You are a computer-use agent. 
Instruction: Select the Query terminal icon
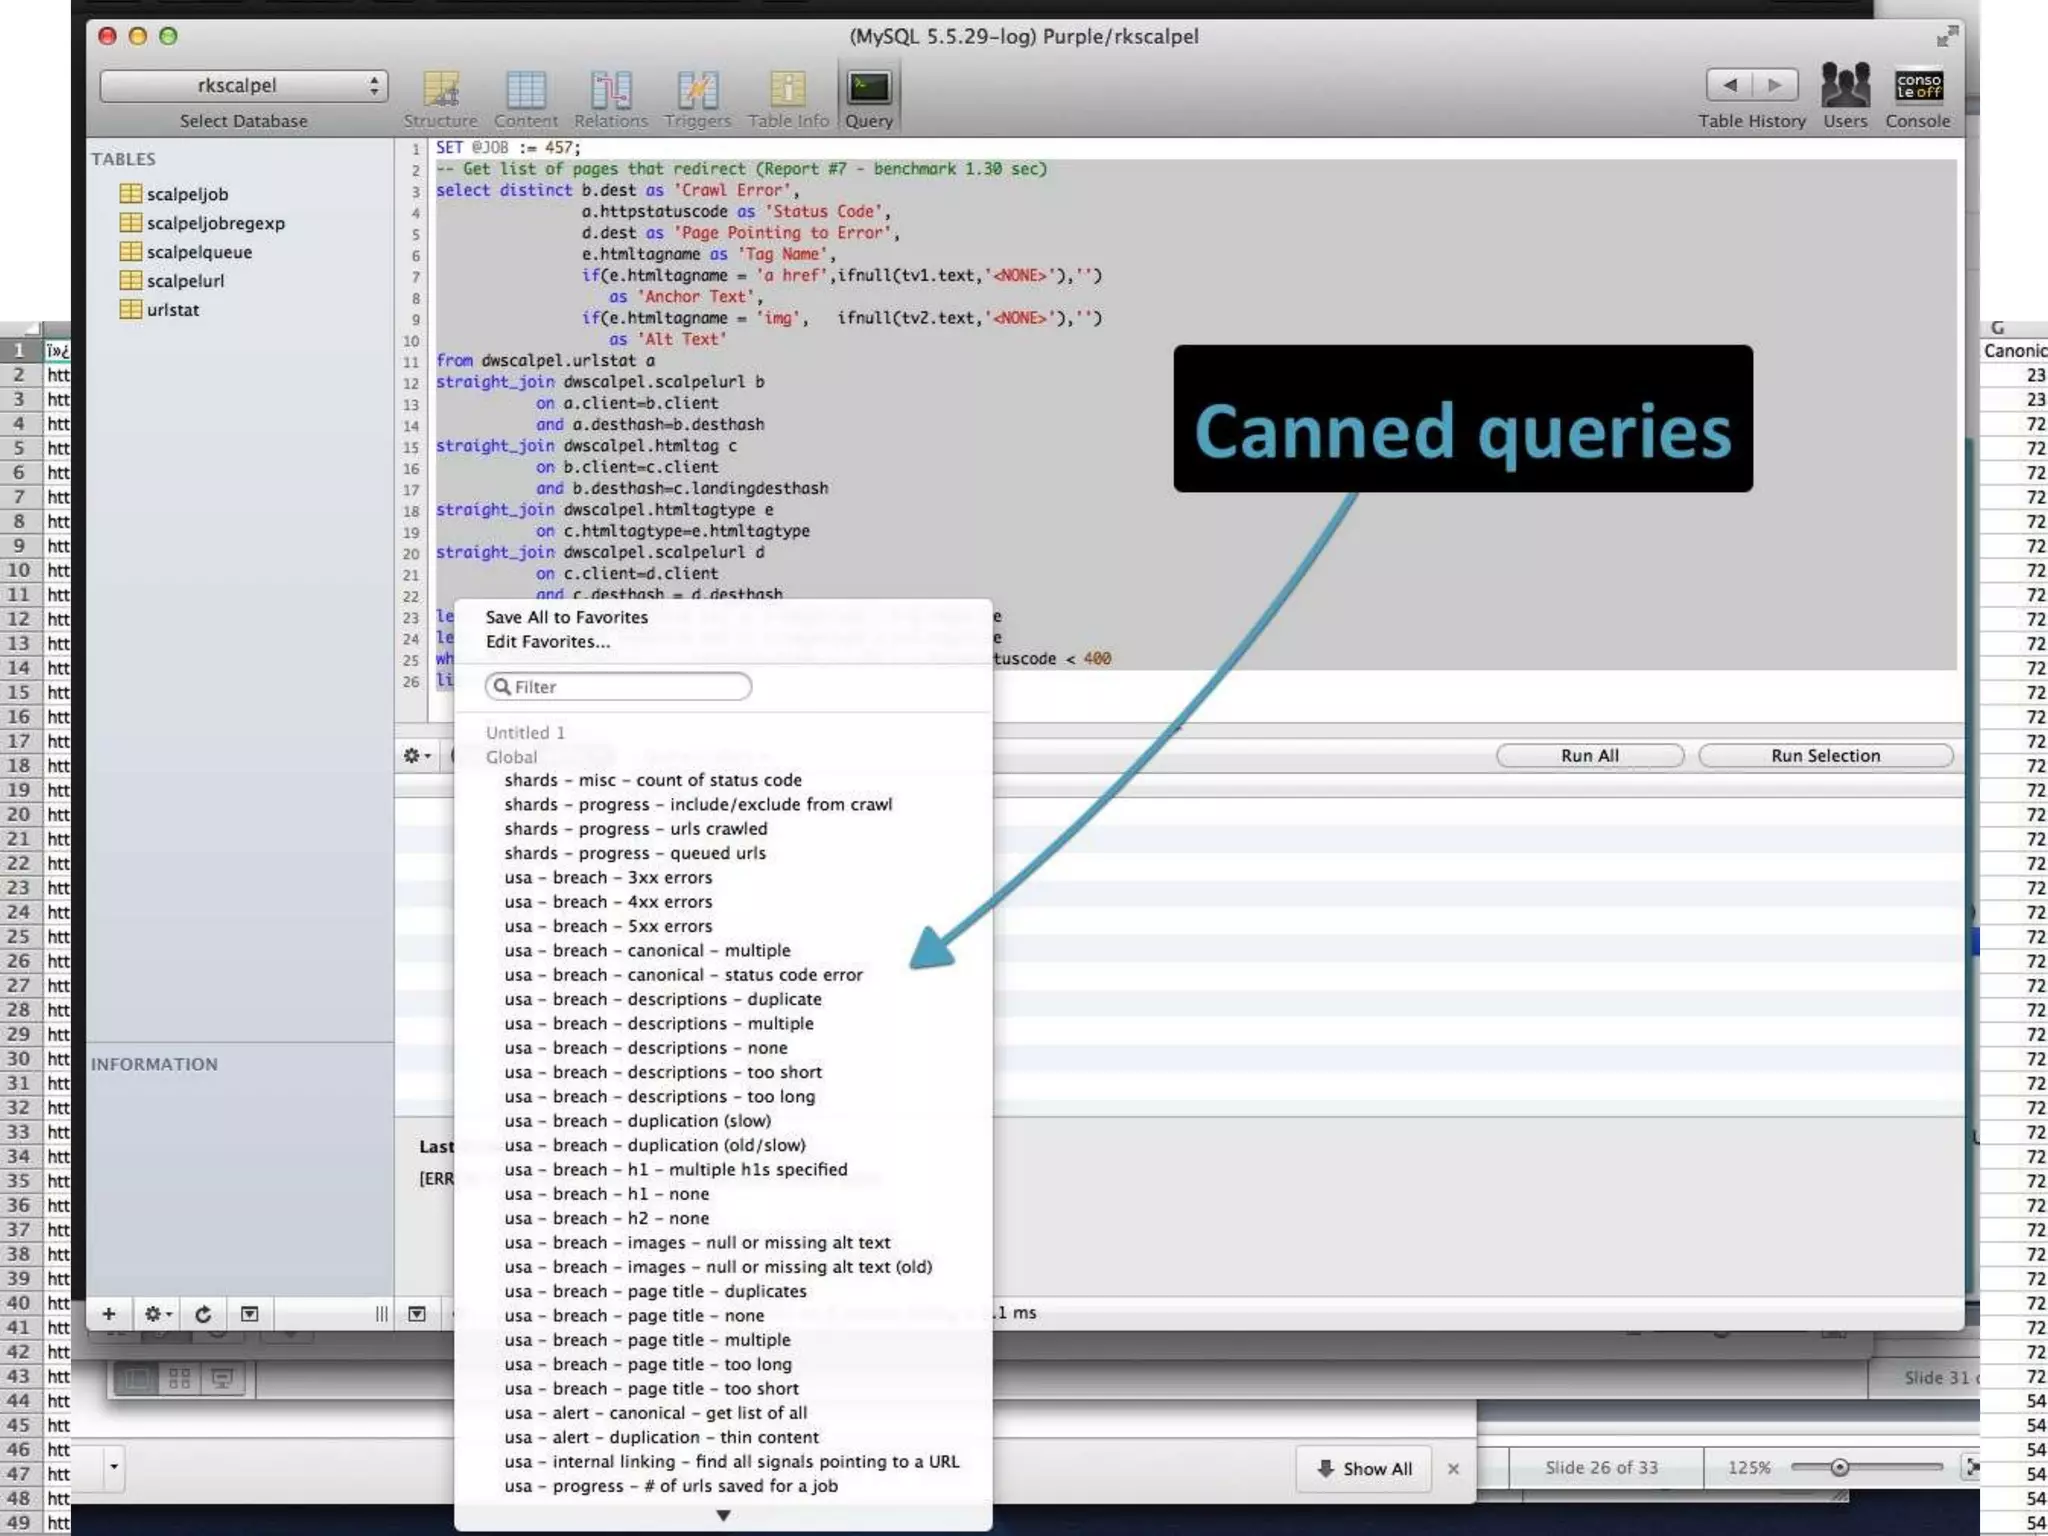[x=868, y=89]
